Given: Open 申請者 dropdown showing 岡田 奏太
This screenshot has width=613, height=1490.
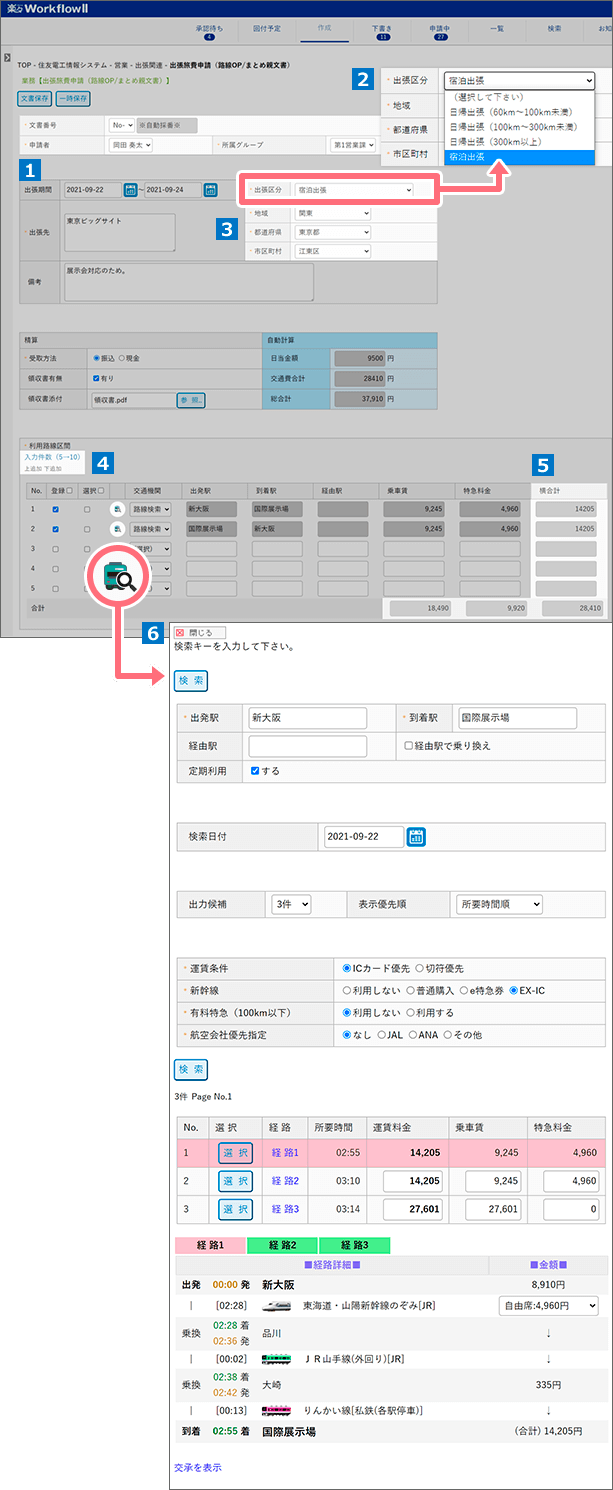Looking at the screenshot, I should click(131, 145).
